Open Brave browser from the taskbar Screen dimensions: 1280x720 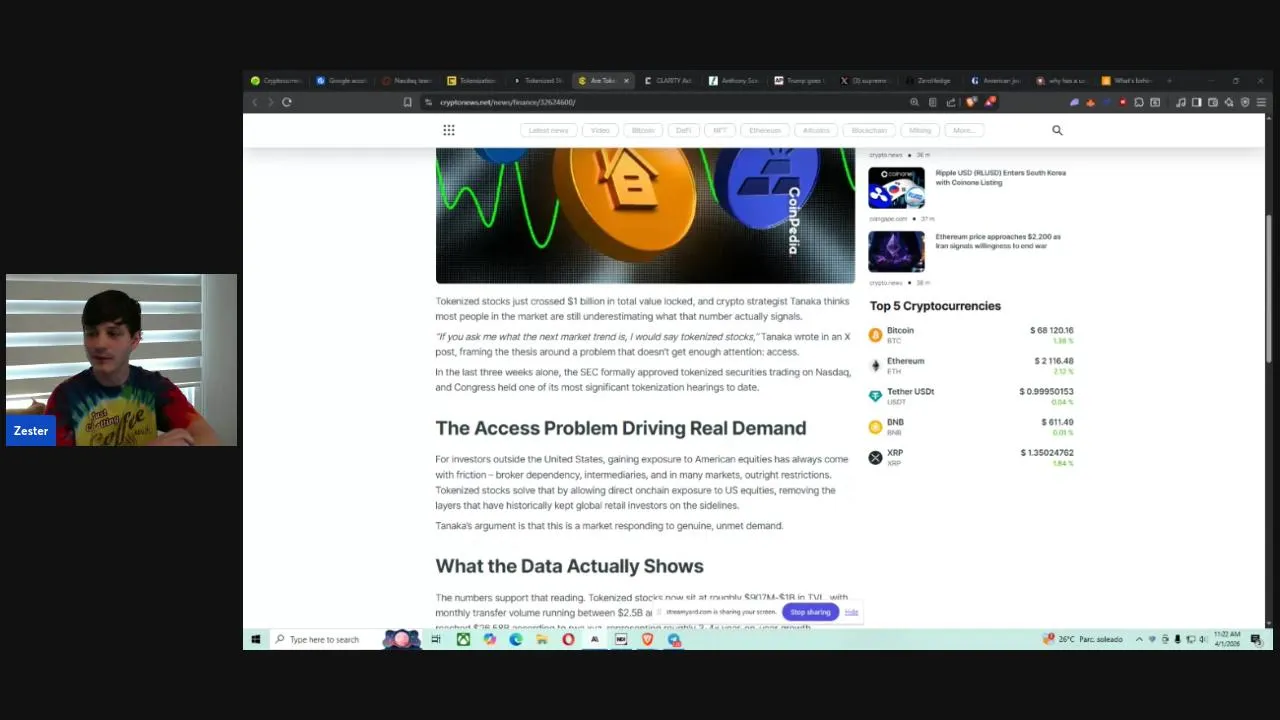click(x=647, y=639)
